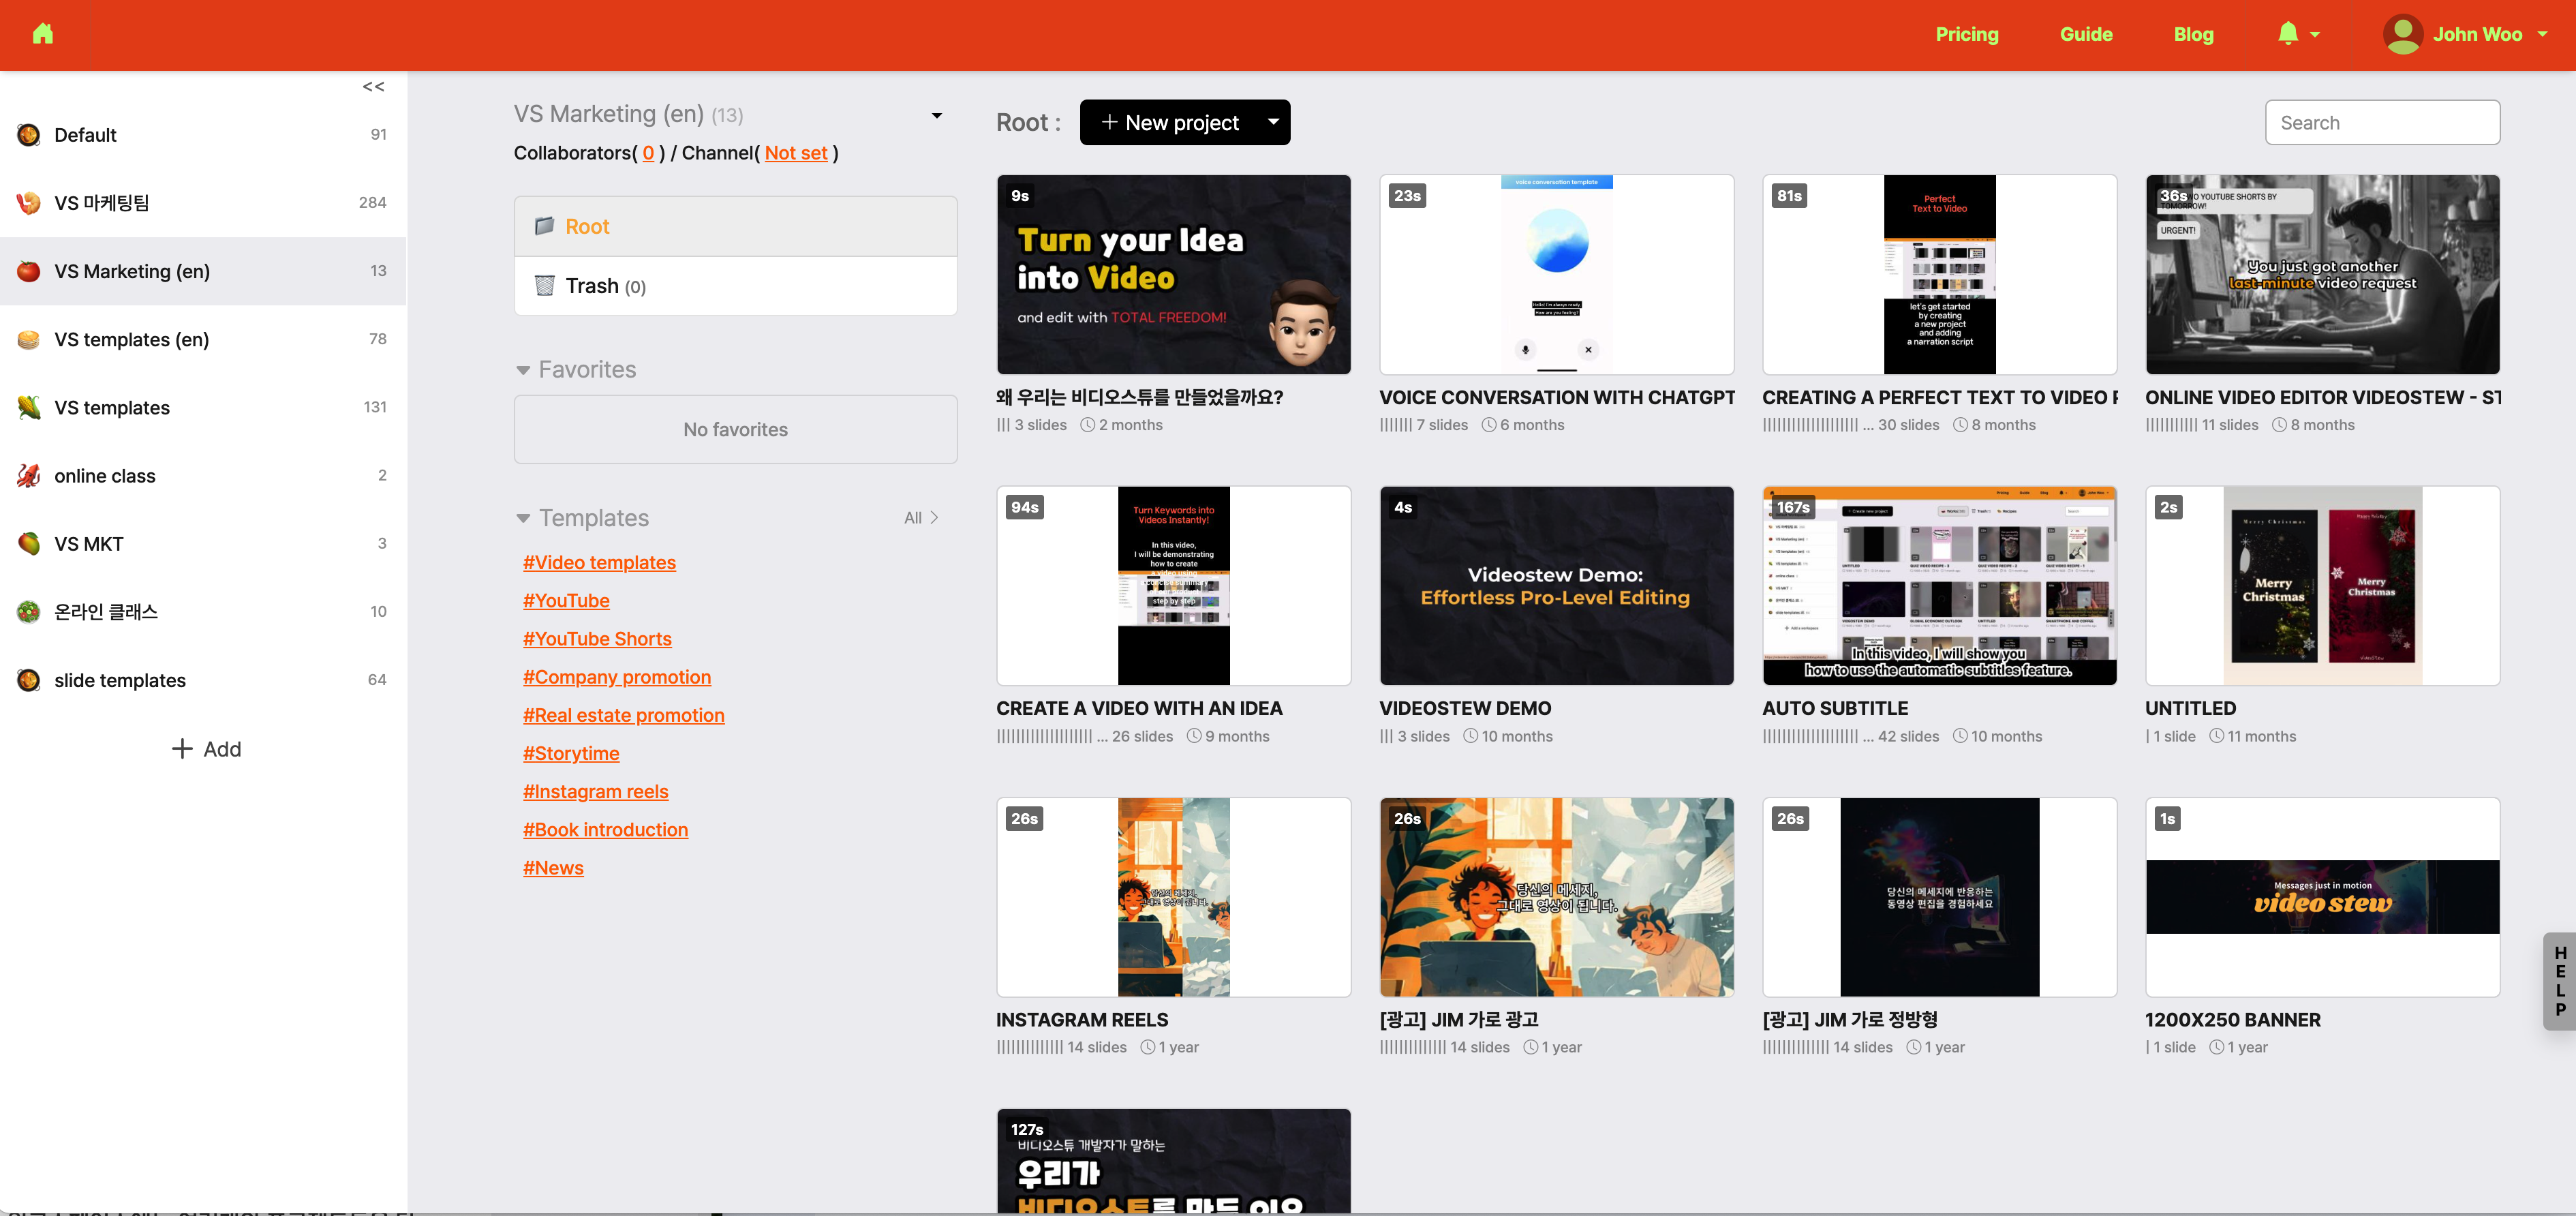Click the Add workspace plus icon
This screenshot has width=2576, height=1216.
[182, 749]
